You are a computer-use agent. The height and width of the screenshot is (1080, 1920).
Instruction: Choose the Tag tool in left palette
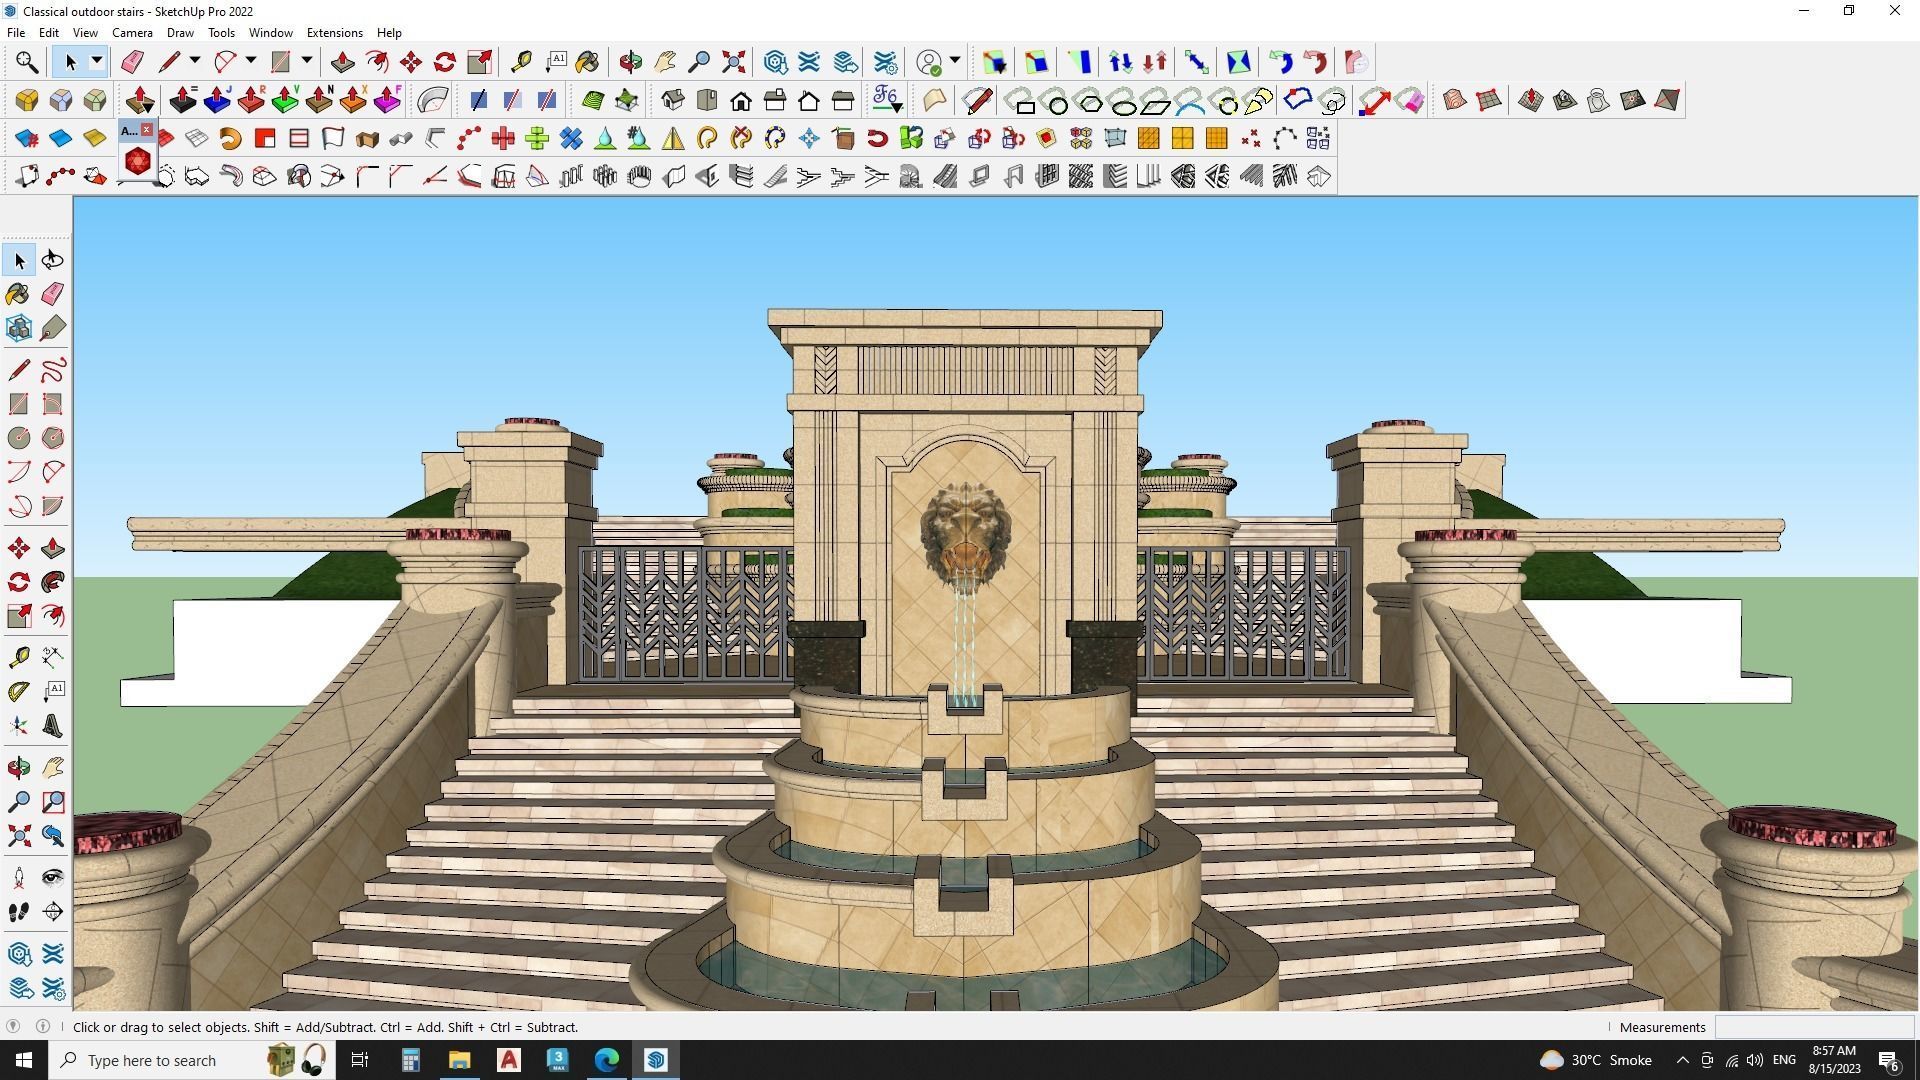tap(52, 328)
